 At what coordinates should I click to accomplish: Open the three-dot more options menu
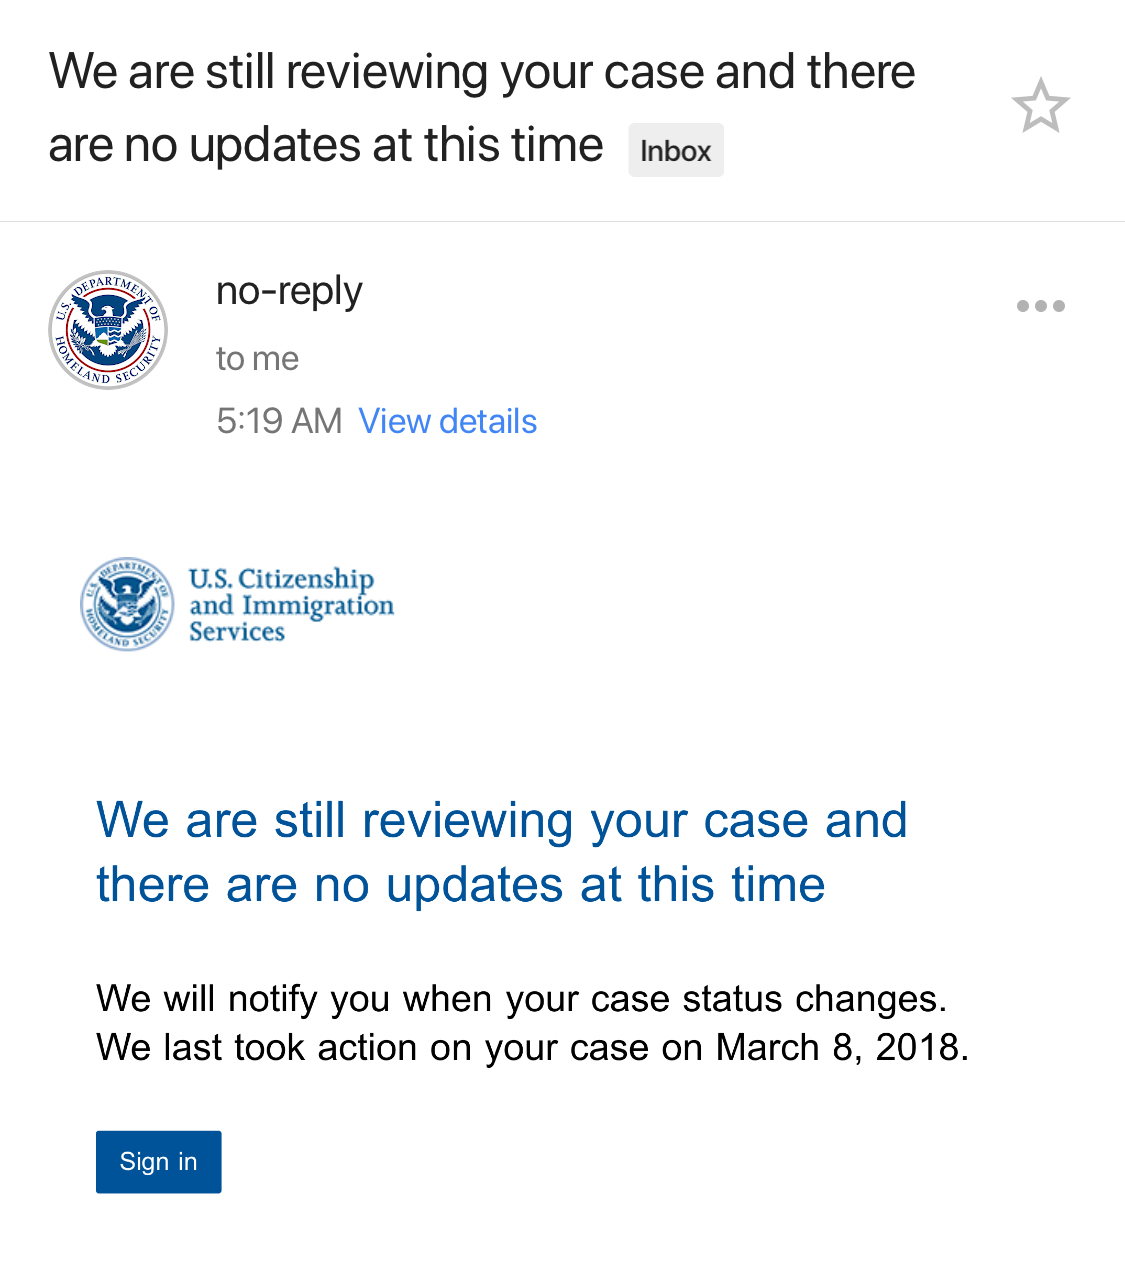pos(1041,306)
